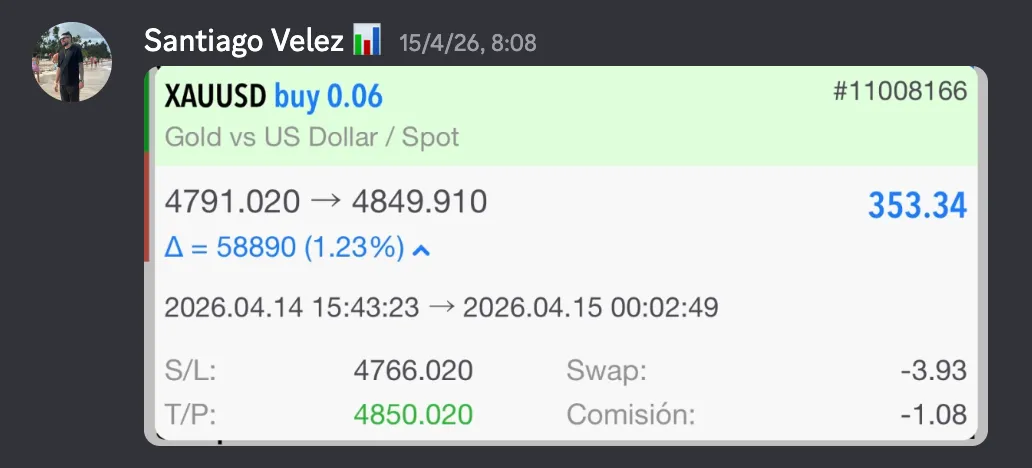This screenshot has width=1032, height=468.
Task: Click the S/L value 4766.020
Action: pos(413,371)
